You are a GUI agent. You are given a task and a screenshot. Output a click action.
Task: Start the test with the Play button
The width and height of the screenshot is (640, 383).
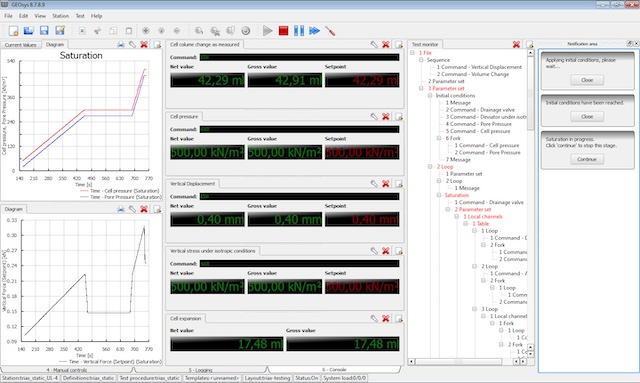pos(267,31)
